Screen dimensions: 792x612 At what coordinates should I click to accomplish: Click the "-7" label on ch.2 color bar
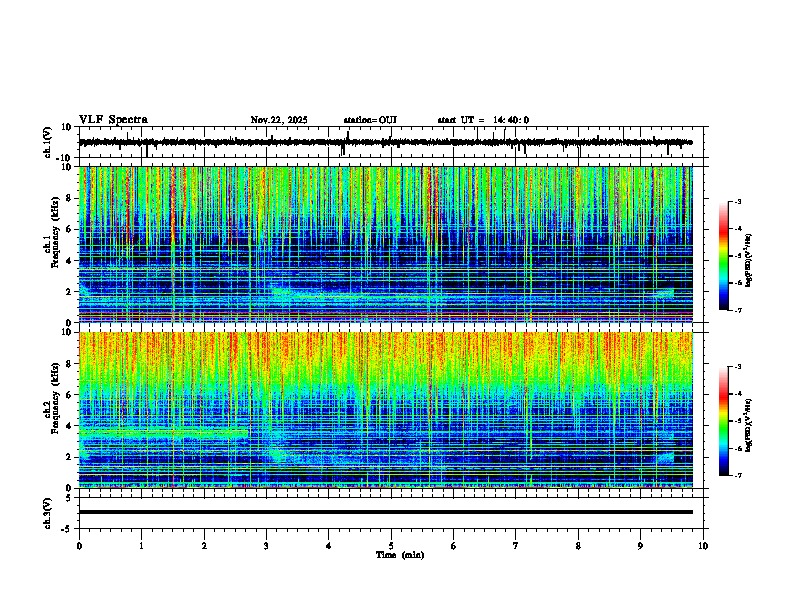point(737,476)
